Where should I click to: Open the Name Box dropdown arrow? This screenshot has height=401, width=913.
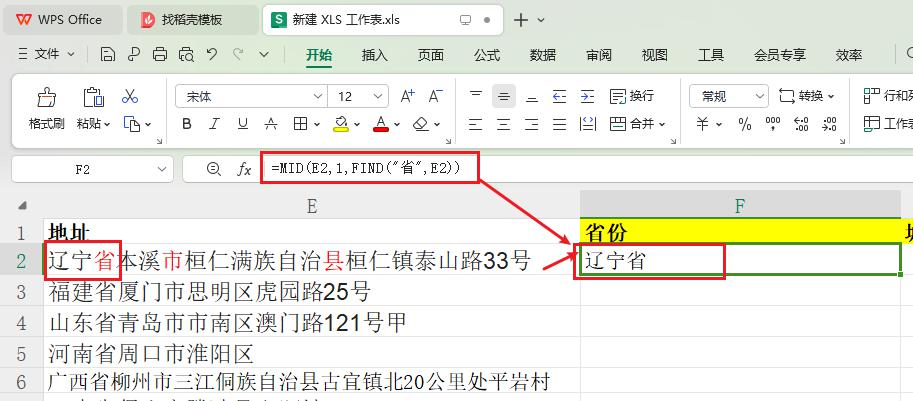pyautogui.click(x=161, y=169)
